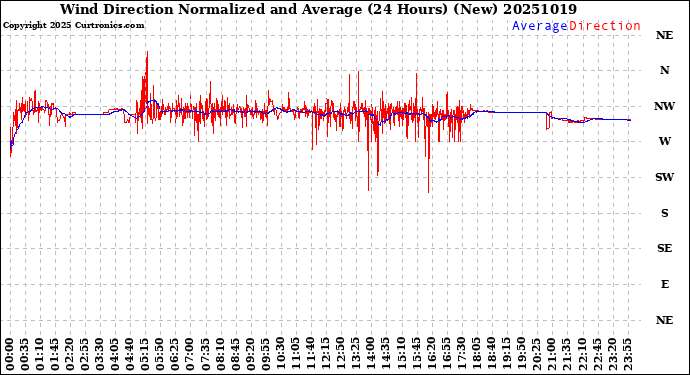Click the 00:00 time label

point(10,355)
